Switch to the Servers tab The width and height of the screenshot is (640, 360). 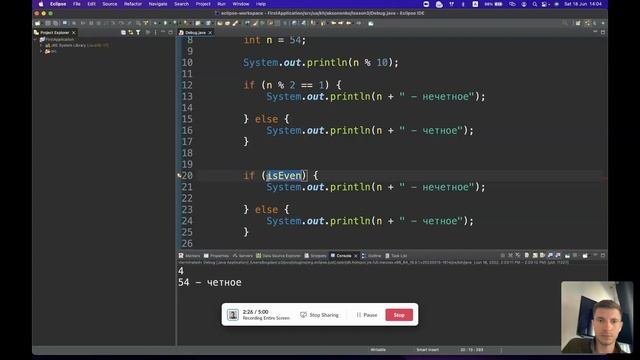243,256
